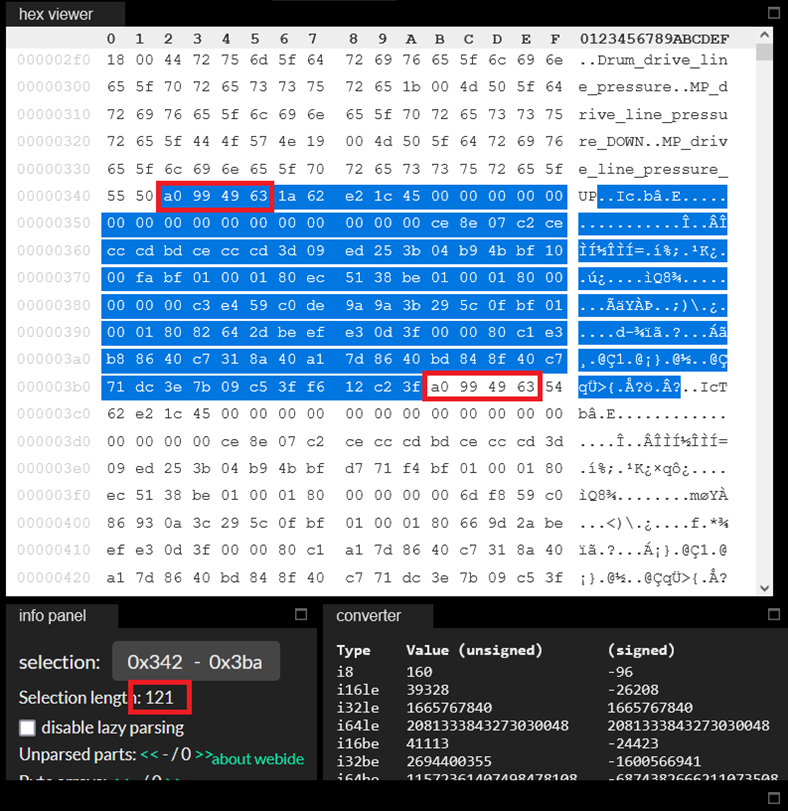Click ASCII column header 0123456789ABCDEF
Image resolution: width=788 pixels, height=811 pixels.
tap(654, 39)
